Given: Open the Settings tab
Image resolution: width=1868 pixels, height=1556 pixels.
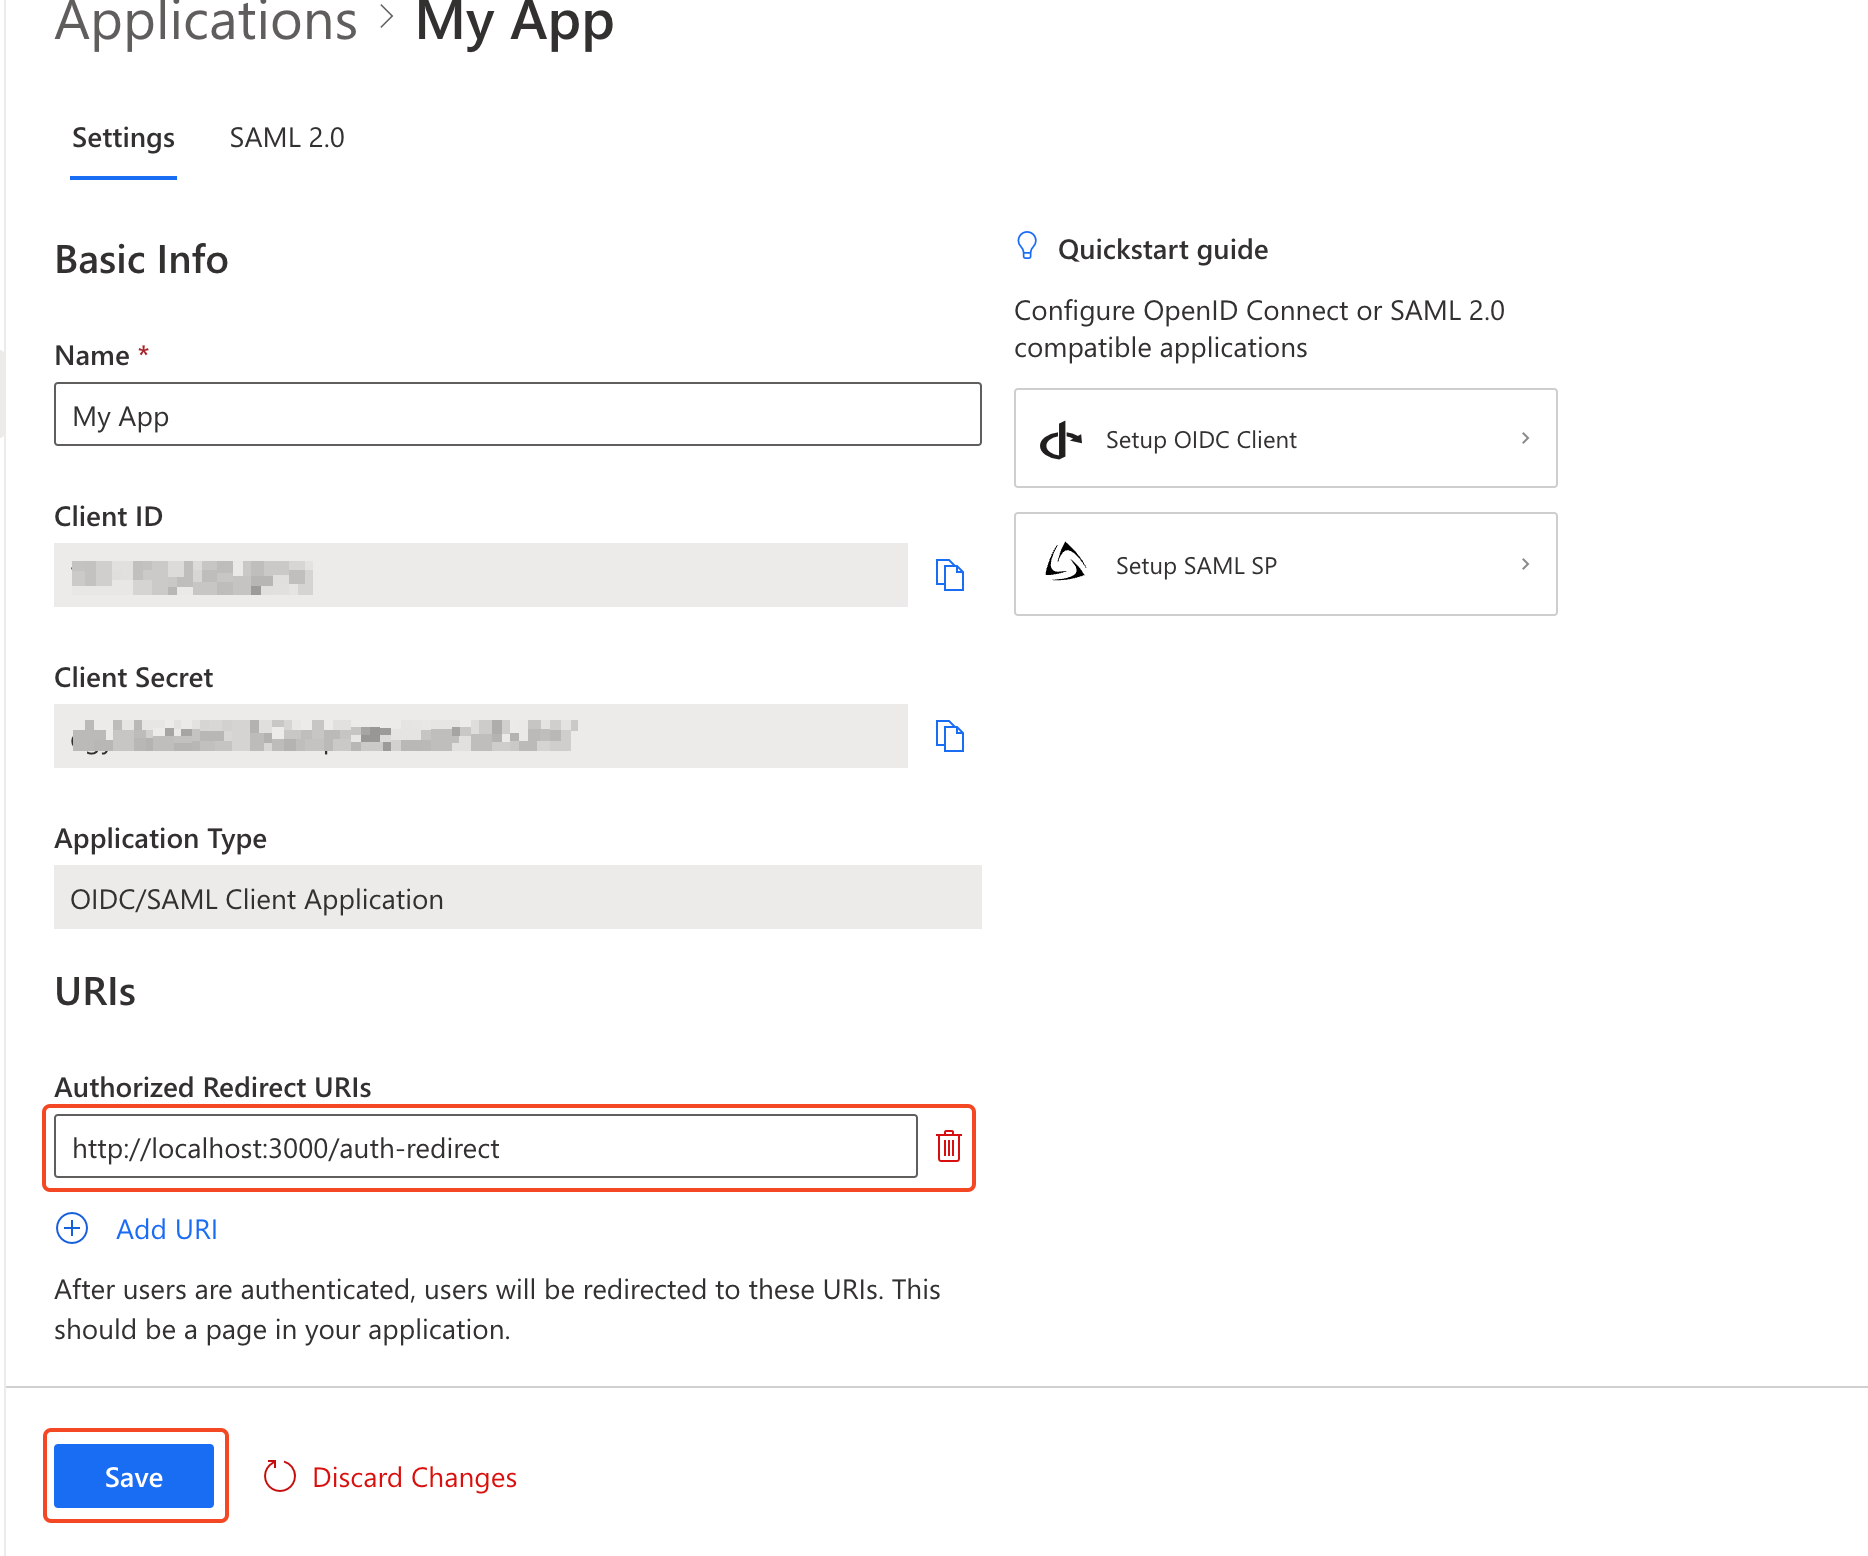Looking at the screenshot, I should pyautogui.click(x=123, y=138).
